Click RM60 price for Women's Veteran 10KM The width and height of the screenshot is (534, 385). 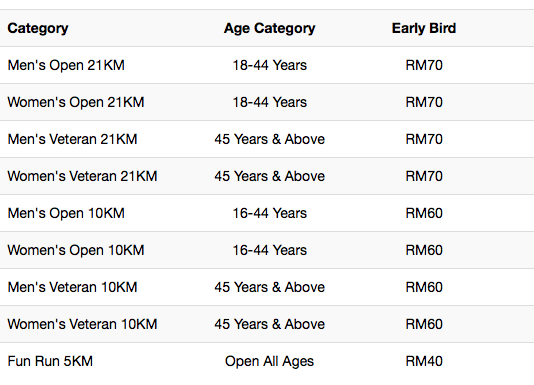424,324
